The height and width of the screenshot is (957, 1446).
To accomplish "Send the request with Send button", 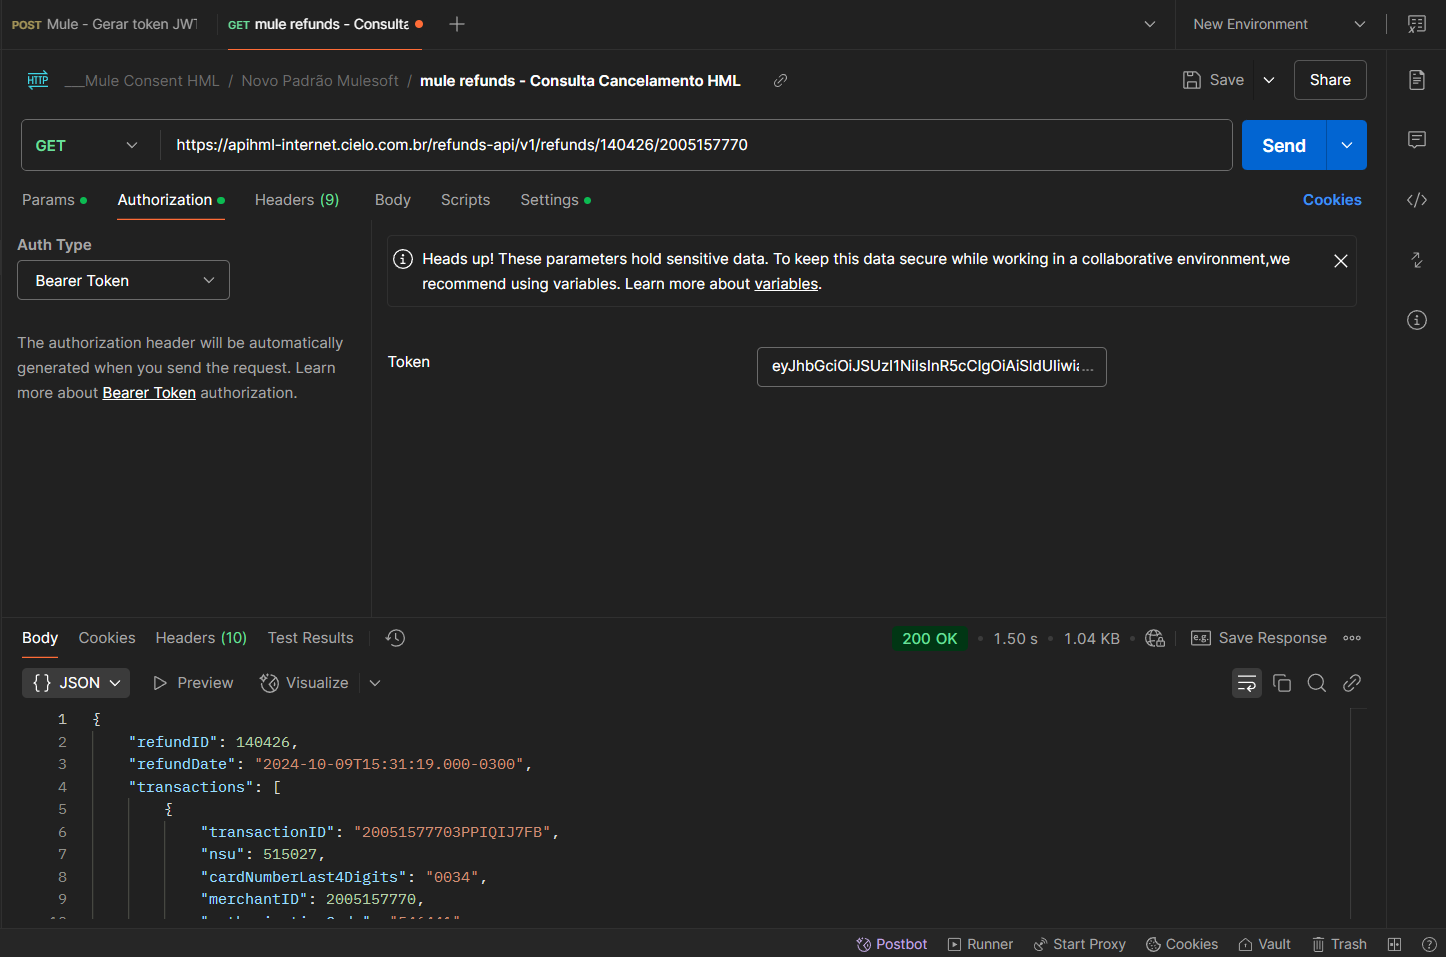I will (x=1283, y=146).
